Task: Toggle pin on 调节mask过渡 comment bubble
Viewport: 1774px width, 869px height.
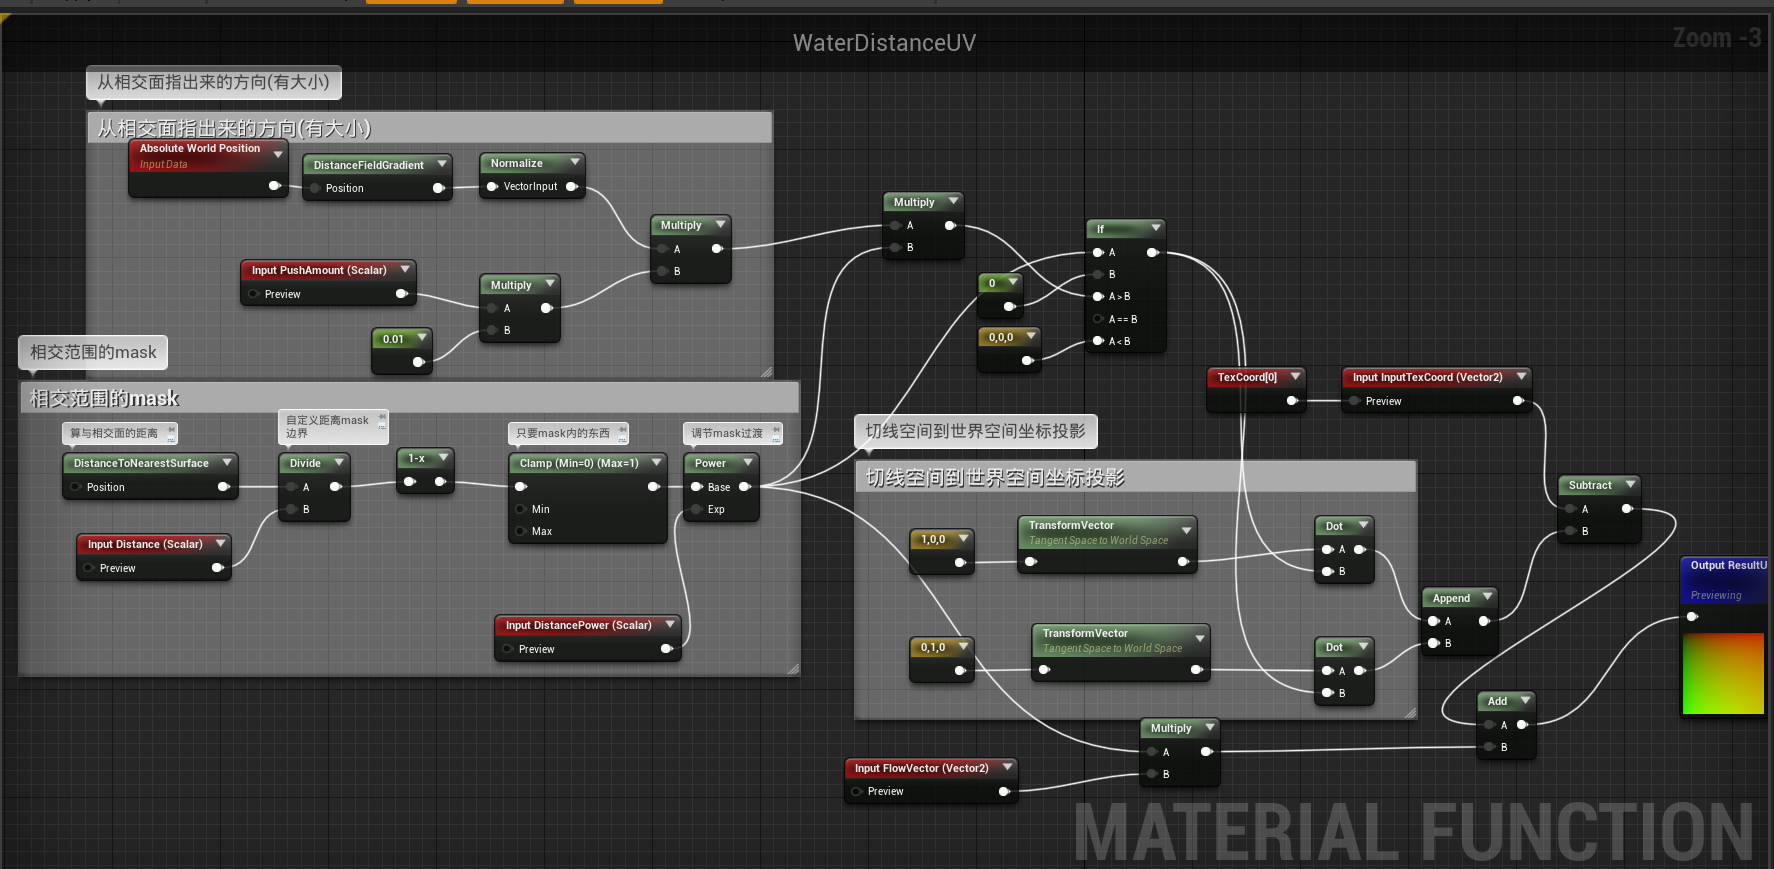Action: (x=777, y=429)
